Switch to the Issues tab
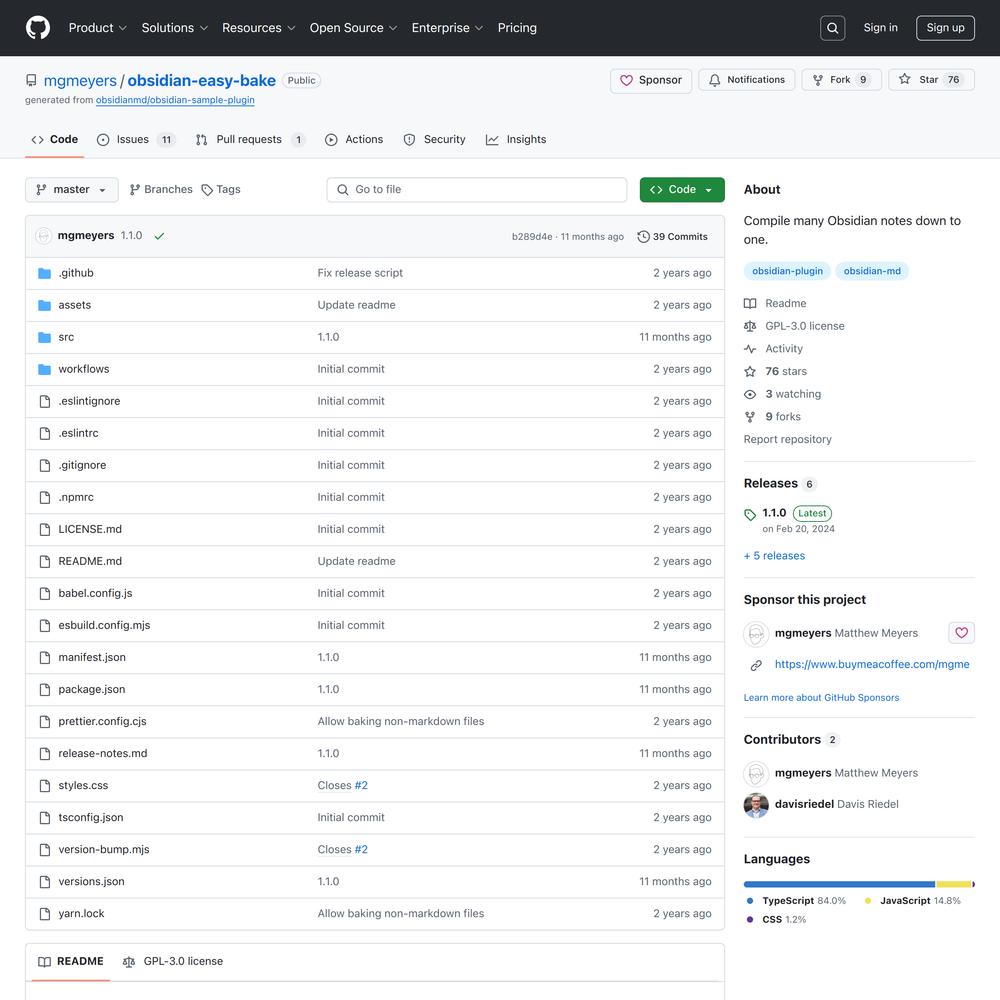 (x=136, y=140)
